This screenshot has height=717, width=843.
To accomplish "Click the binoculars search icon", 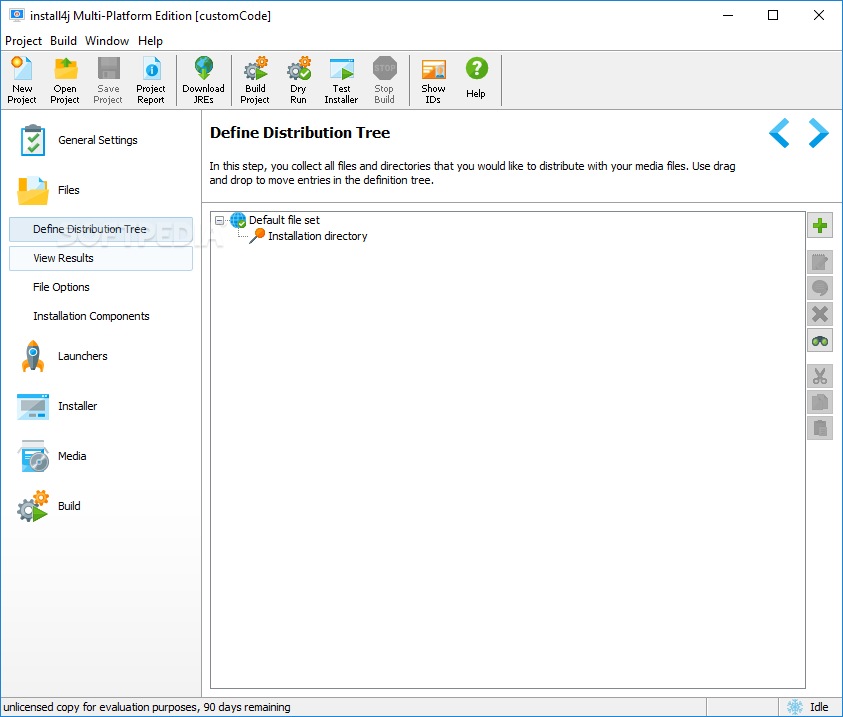I will [x=820, y=341].
